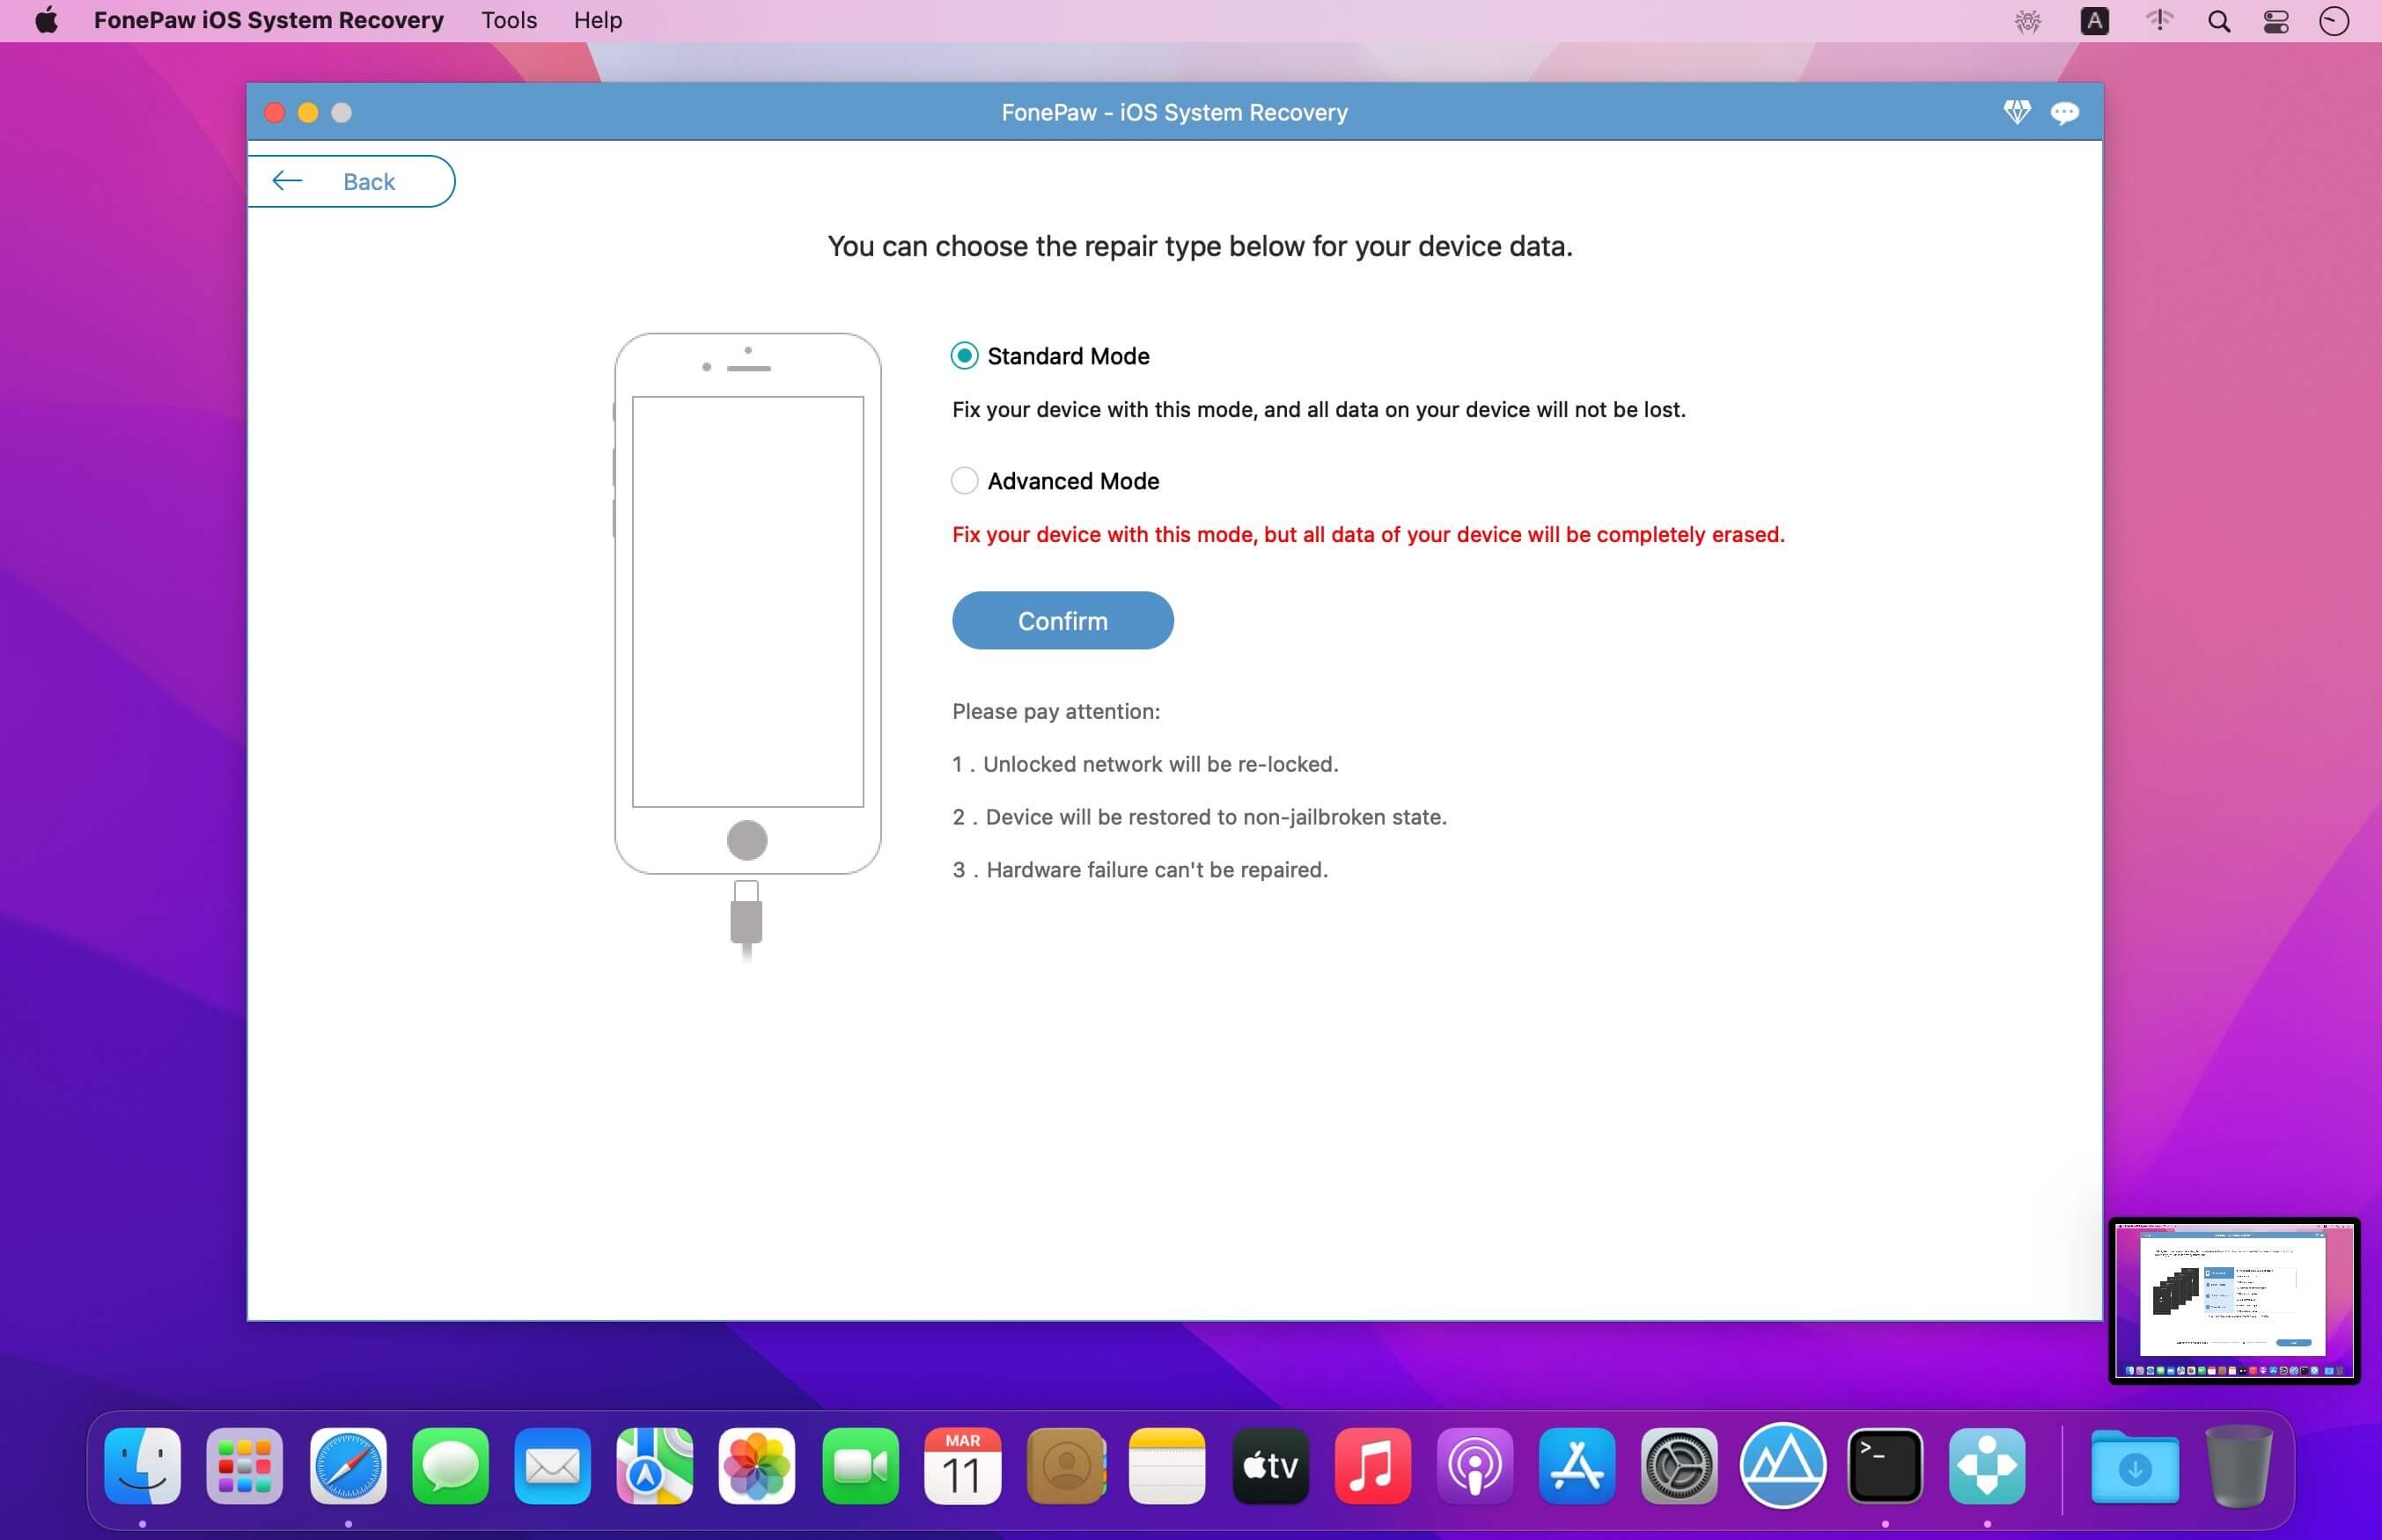
Task: Click the Back arrow icon
Action: point(286,180)
